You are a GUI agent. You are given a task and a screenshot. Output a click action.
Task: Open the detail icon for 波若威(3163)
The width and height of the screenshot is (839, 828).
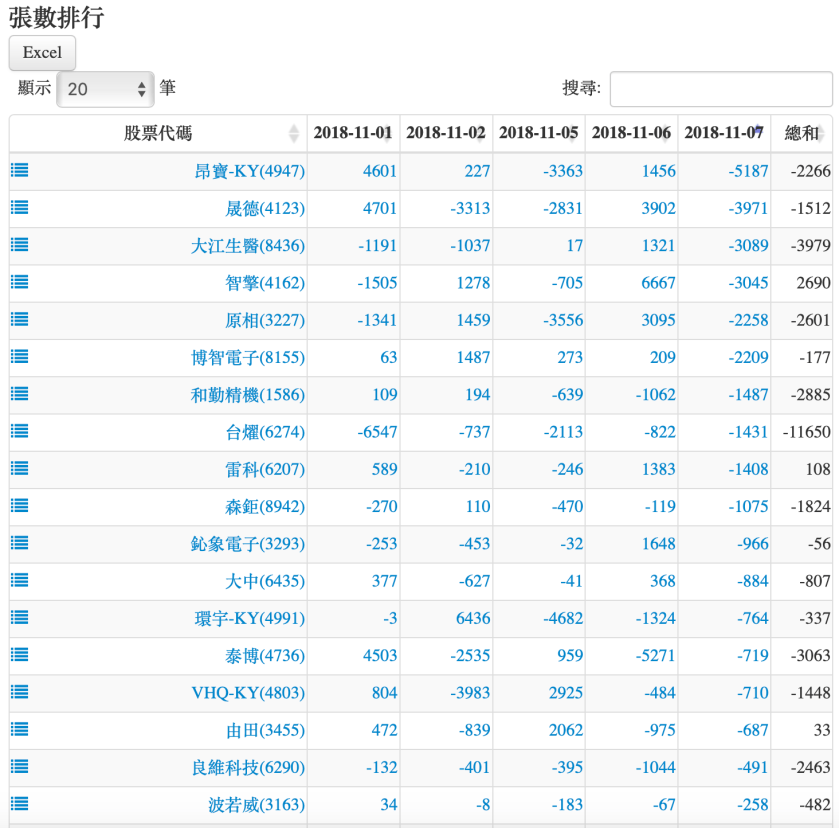point(18,805)
